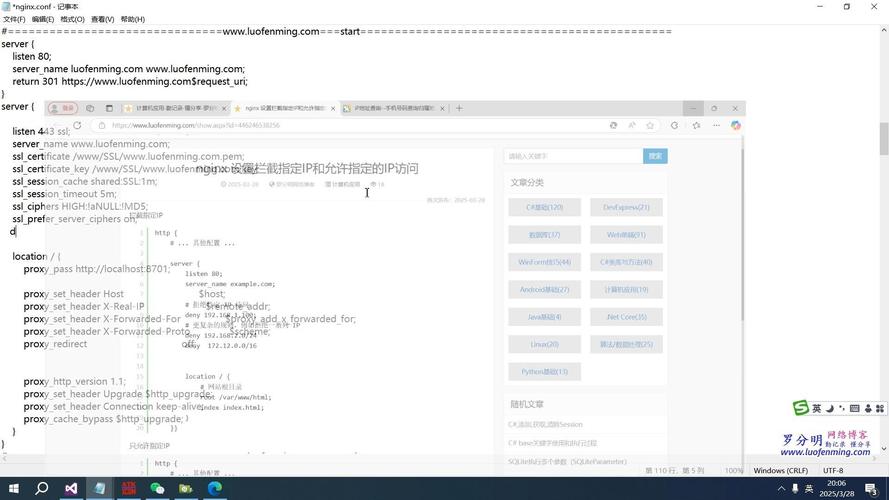Open the 查看(V) menu in Notepad
This screenshot has height=500, width=889.
[103, 19]
